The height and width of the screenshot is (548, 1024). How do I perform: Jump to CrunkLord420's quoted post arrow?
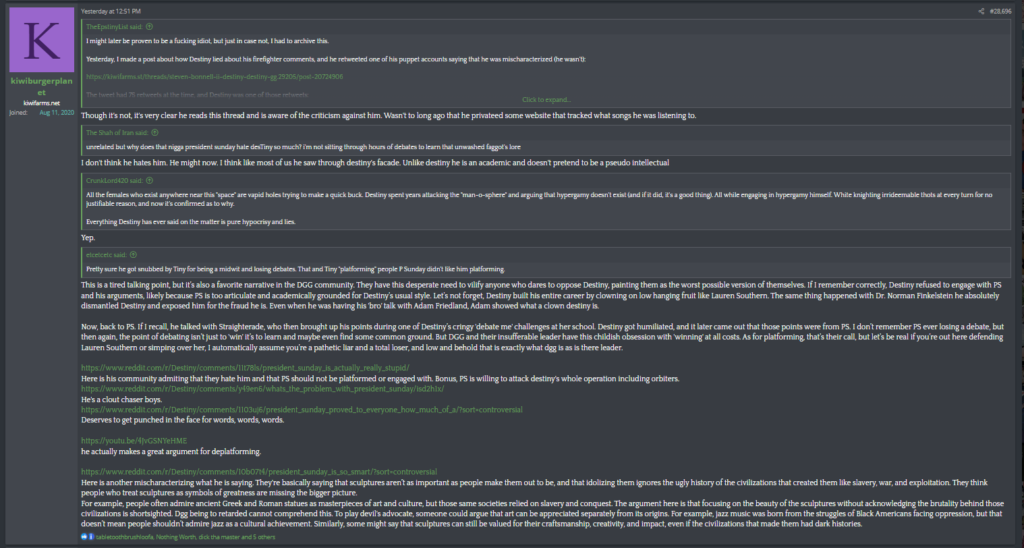[150, 180]
